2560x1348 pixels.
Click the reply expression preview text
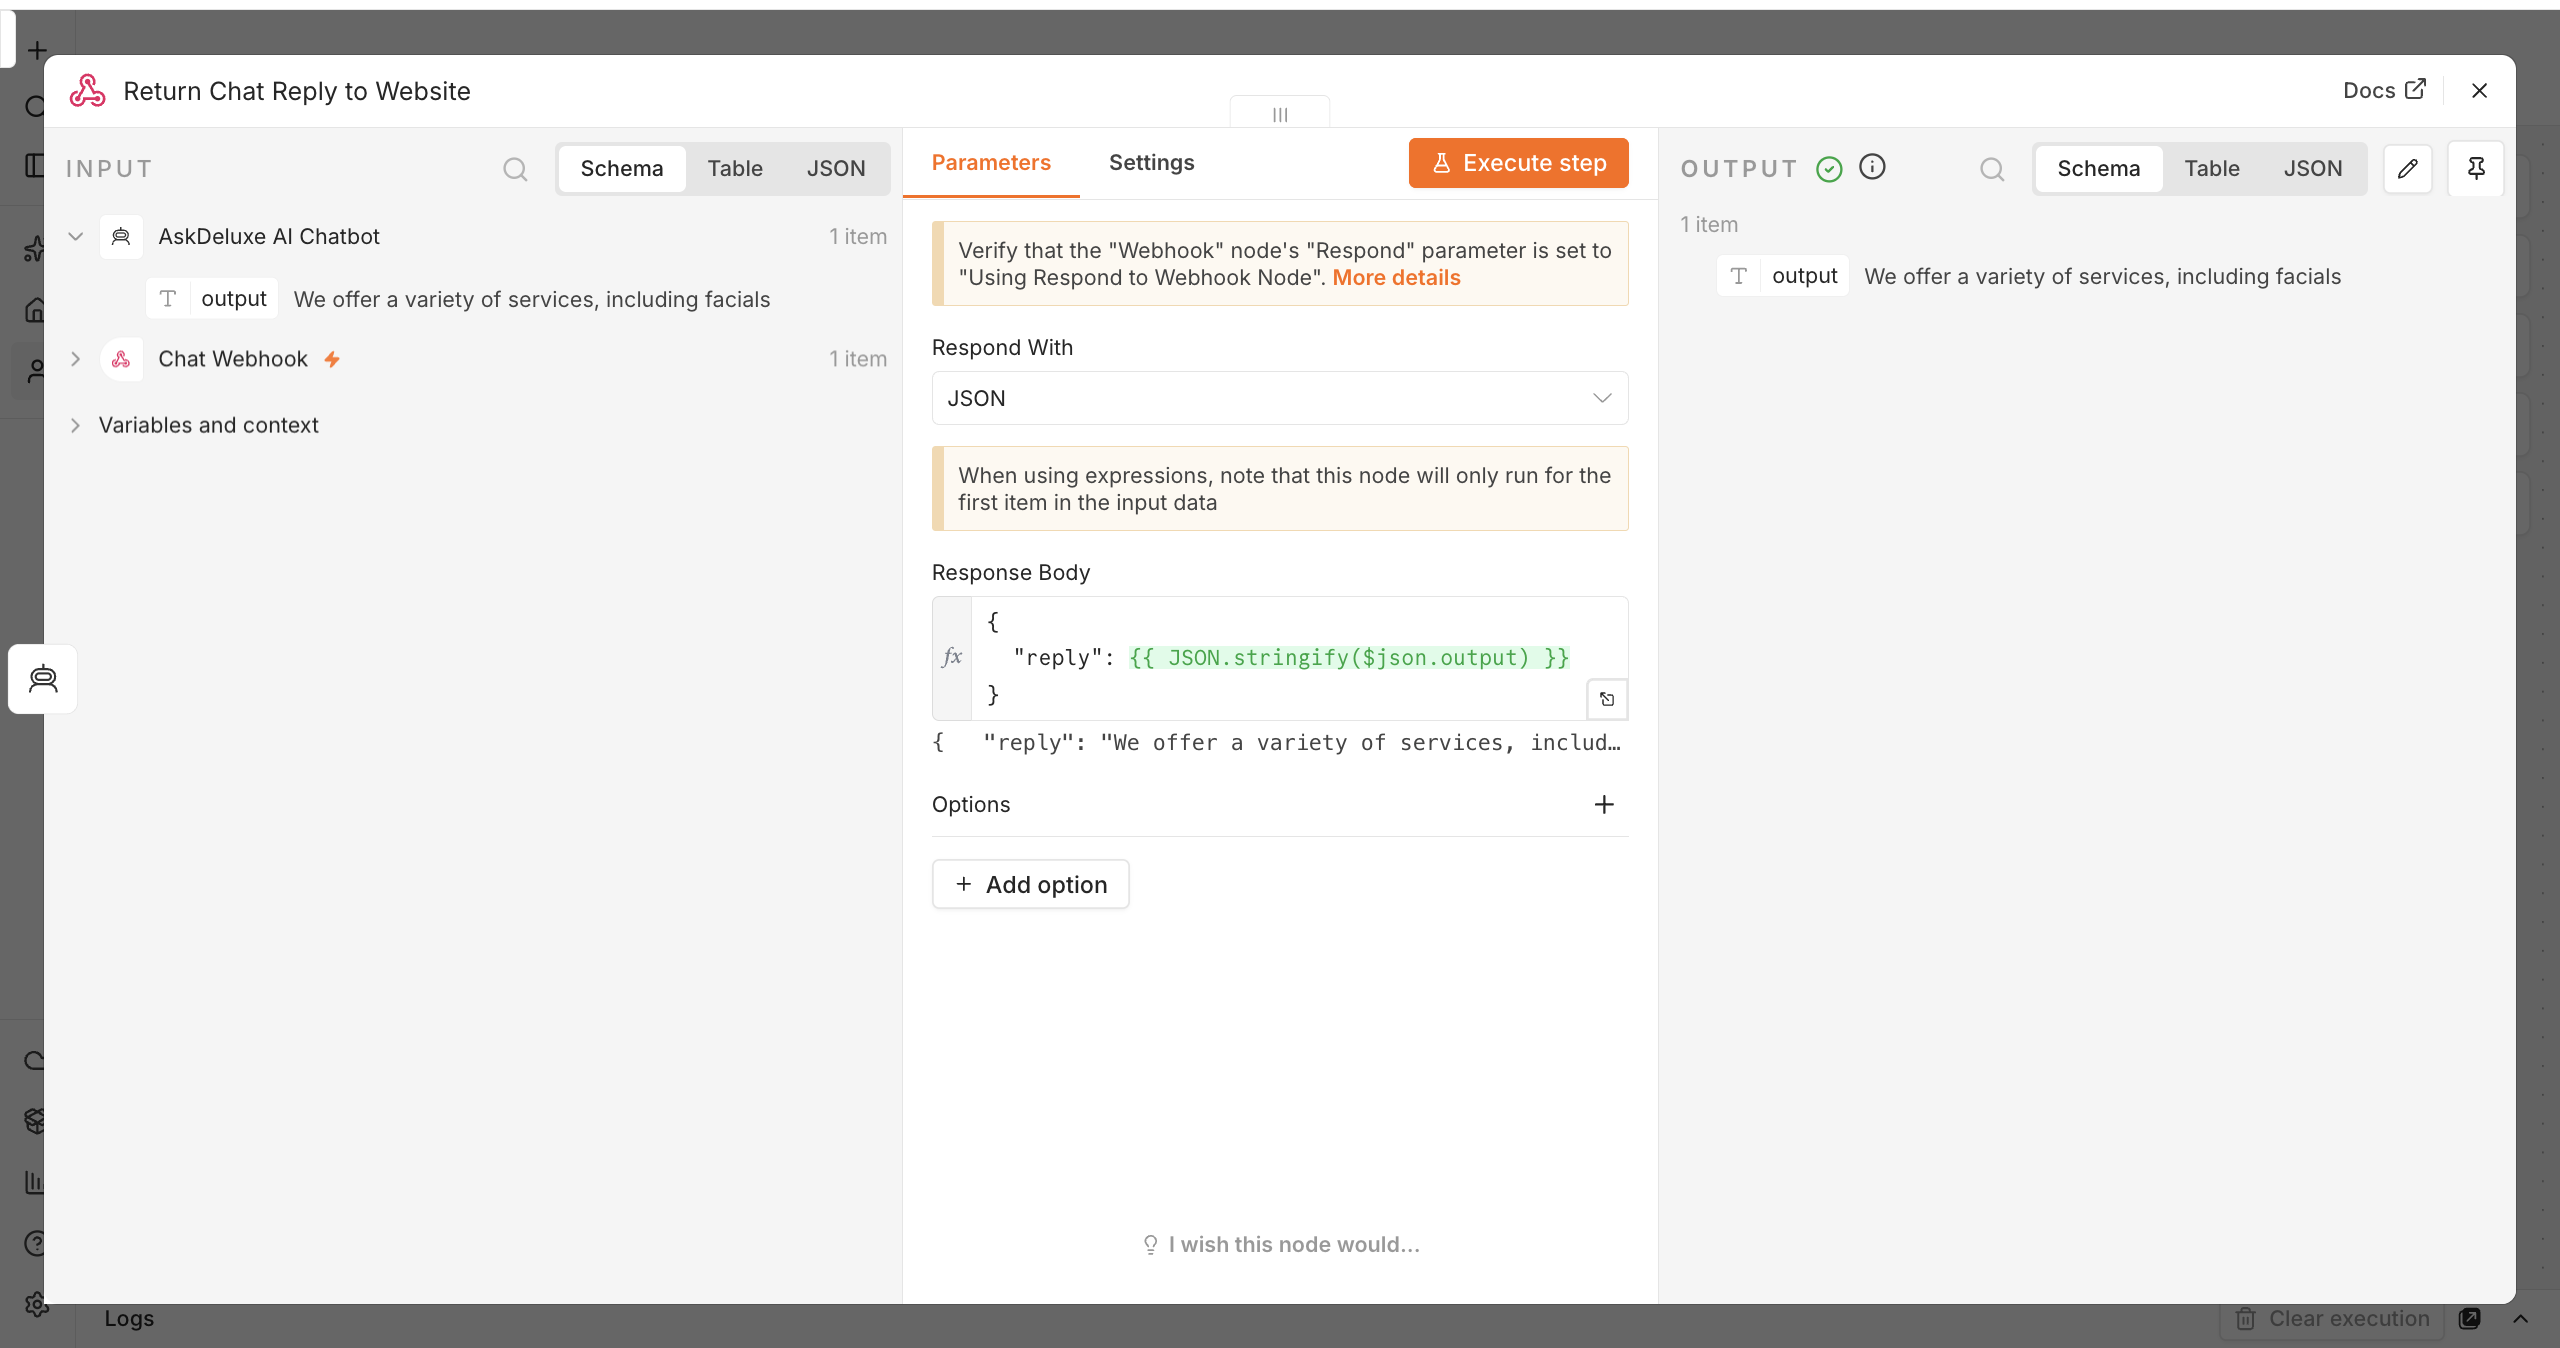[x=1277, y=743]
